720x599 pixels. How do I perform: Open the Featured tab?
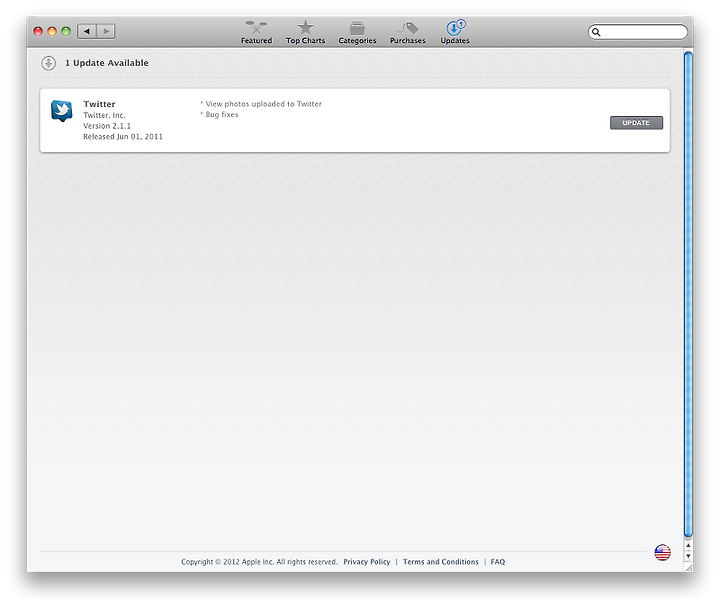(x=256, y=33)
